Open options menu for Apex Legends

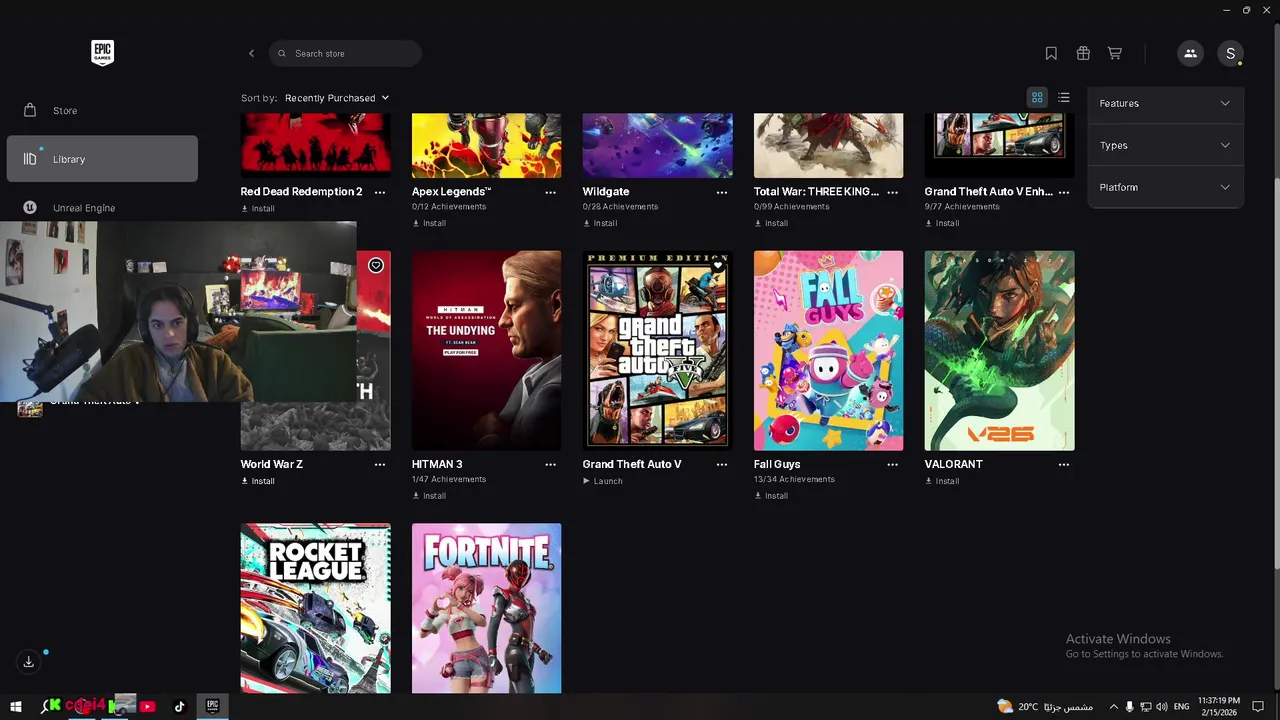pos(551,192)
